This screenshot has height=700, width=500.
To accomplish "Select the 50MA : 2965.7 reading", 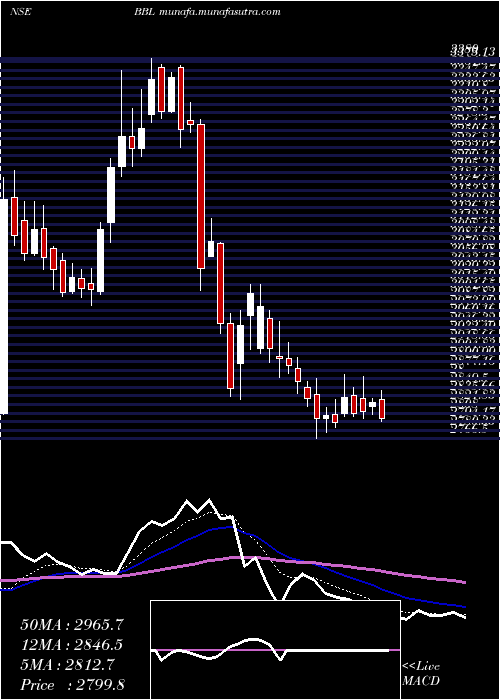I will tap(72, 625).
